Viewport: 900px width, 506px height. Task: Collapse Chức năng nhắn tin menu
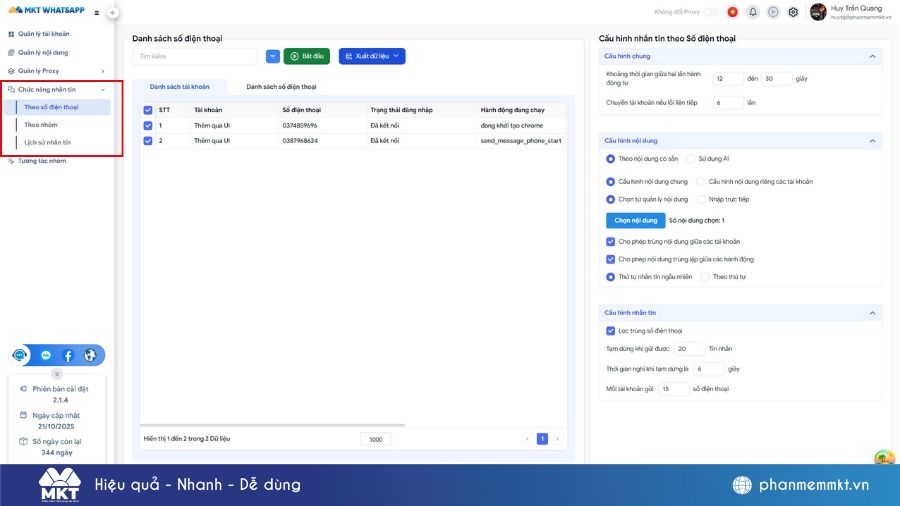(103, 90)
